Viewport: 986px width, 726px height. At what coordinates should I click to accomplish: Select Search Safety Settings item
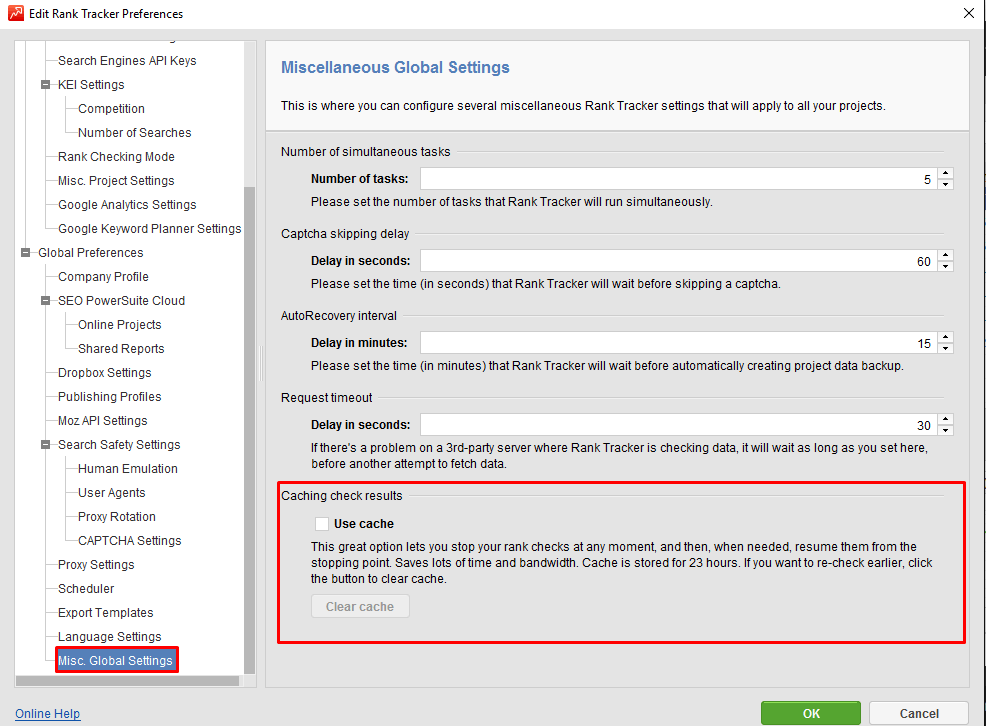tap(119, 445)
